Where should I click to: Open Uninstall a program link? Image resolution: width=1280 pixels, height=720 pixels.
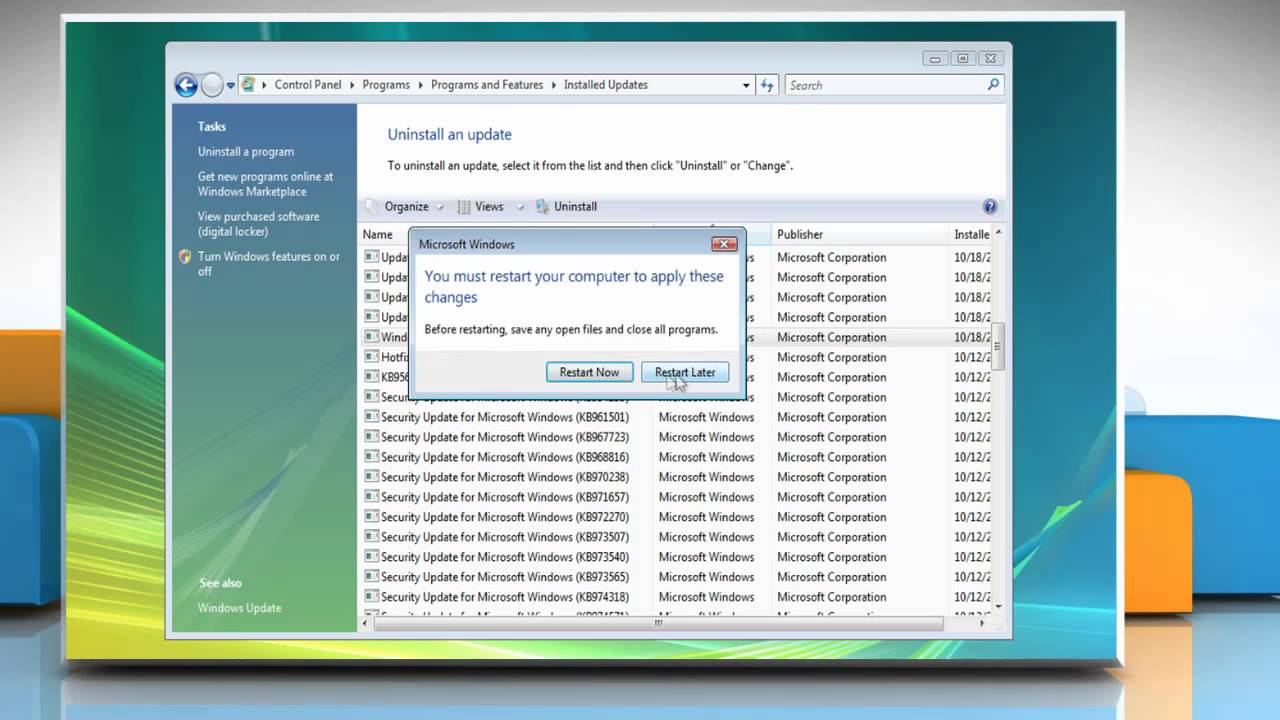tap(246, 152)
